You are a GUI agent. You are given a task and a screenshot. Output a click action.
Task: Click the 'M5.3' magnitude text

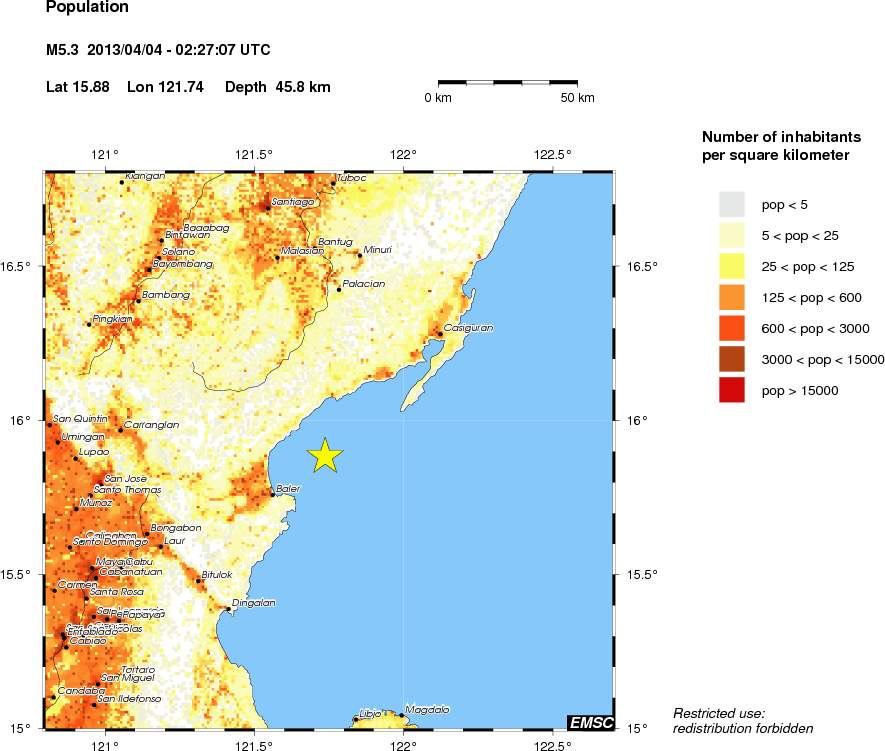click(62, 50)
